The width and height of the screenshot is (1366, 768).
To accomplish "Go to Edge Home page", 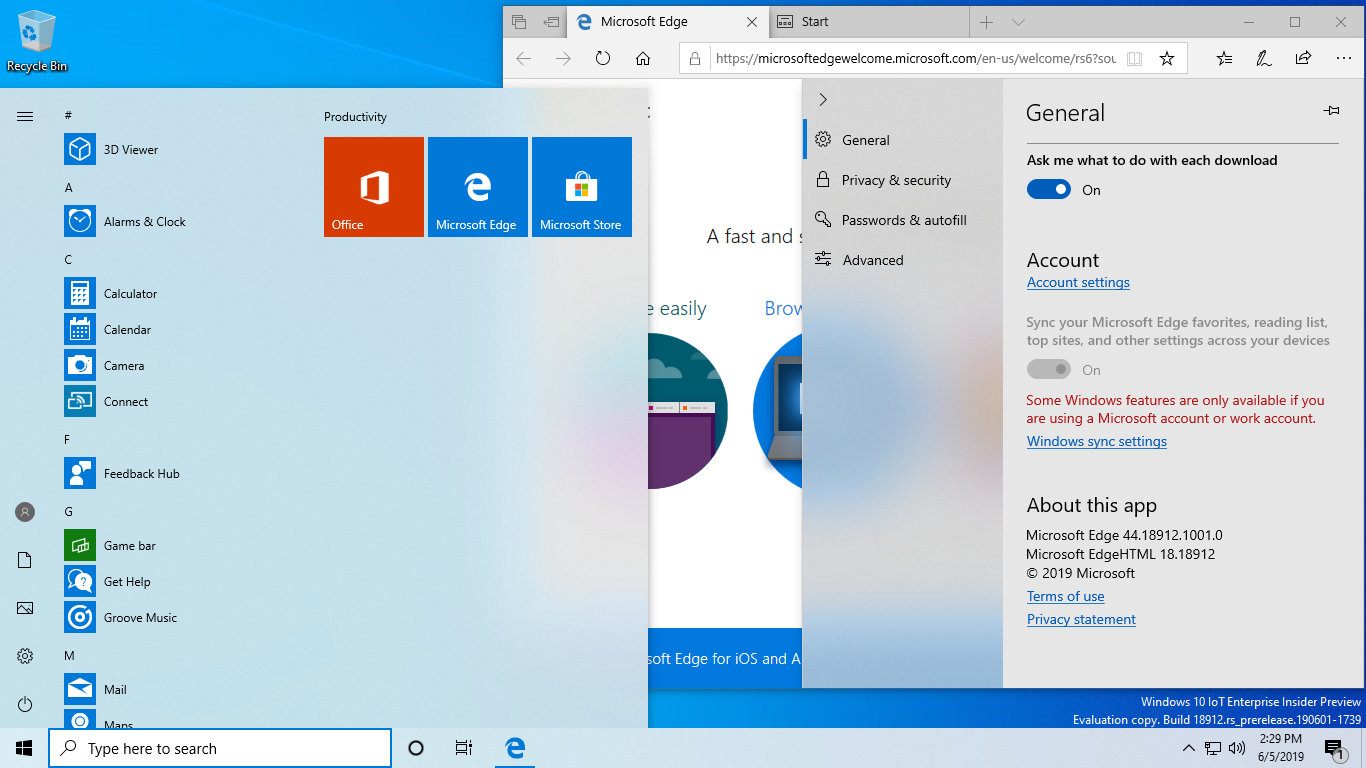I will (x=643, y=59).
